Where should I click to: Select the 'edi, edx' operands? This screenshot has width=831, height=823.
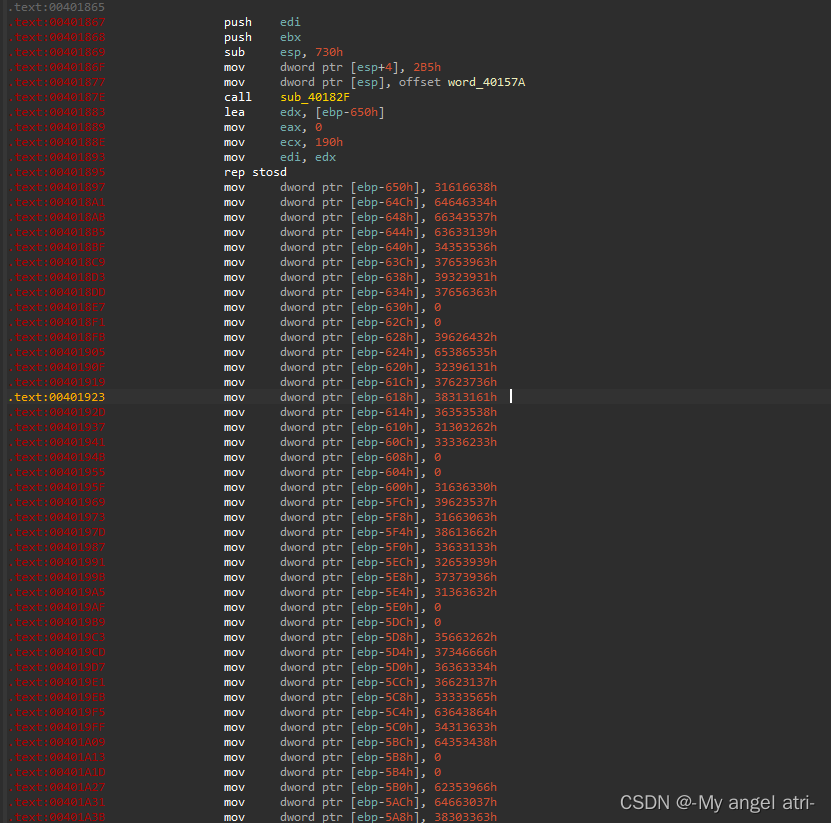coord(308,157)
